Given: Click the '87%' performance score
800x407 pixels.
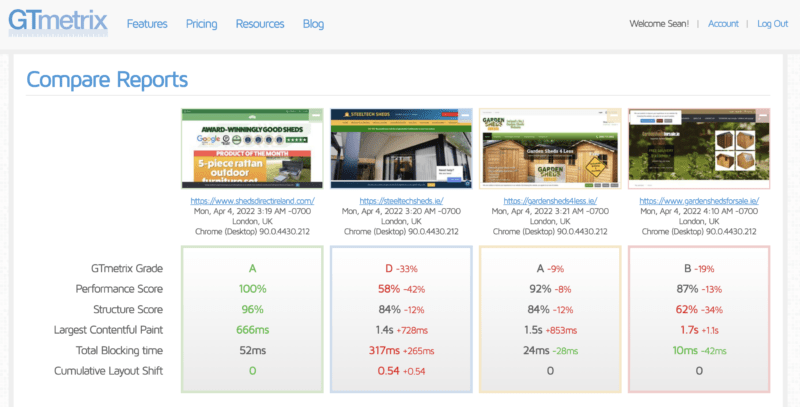Looking at the screenshot, I should (x=687, y=289).
